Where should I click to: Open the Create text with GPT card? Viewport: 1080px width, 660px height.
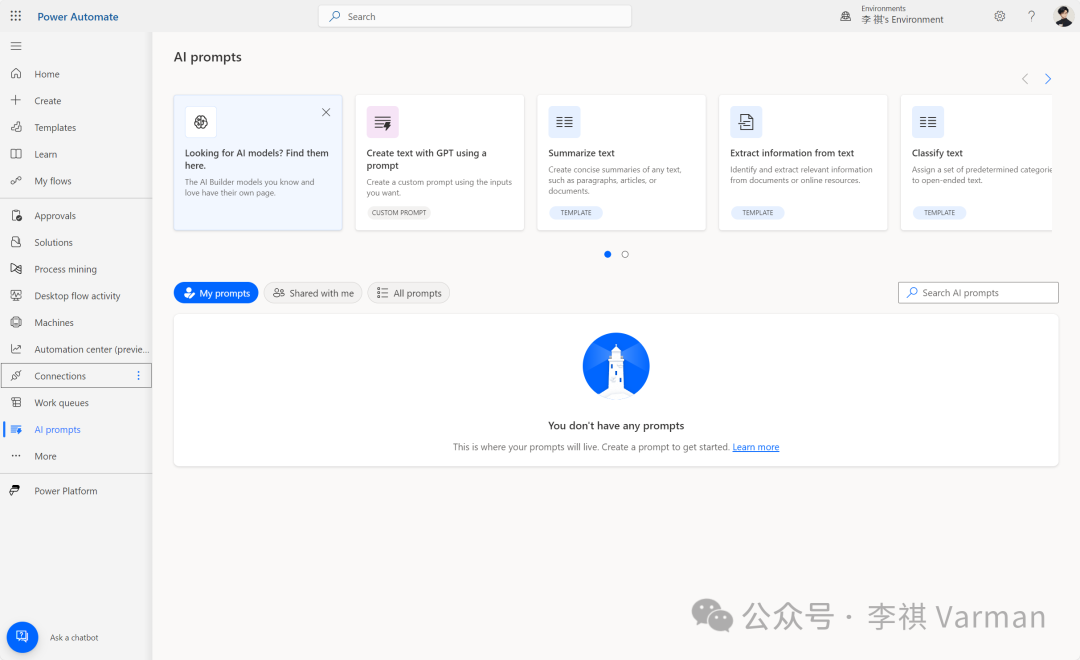pyautogui.click(x=439, y=163)
